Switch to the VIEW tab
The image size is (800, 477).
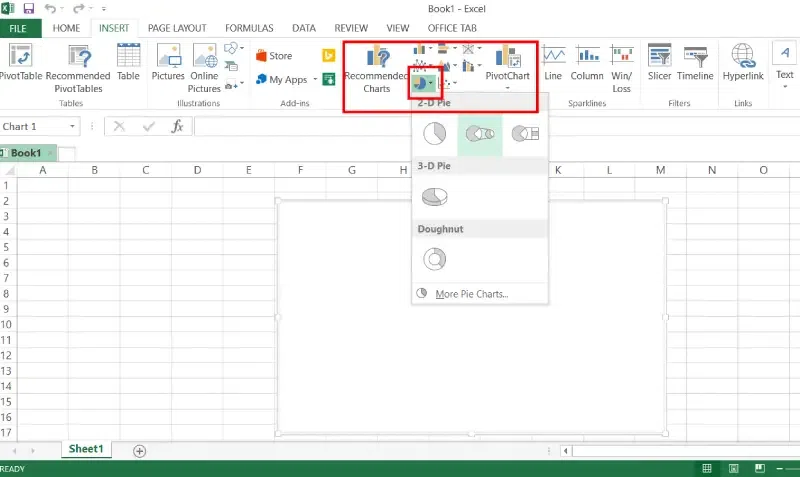397,28
